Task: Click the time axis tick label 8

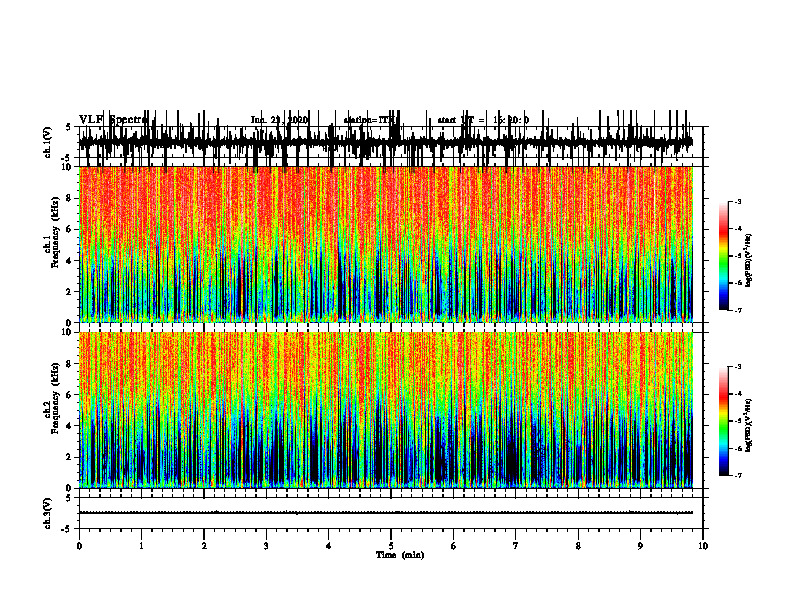Action: [x=578, y=546]
